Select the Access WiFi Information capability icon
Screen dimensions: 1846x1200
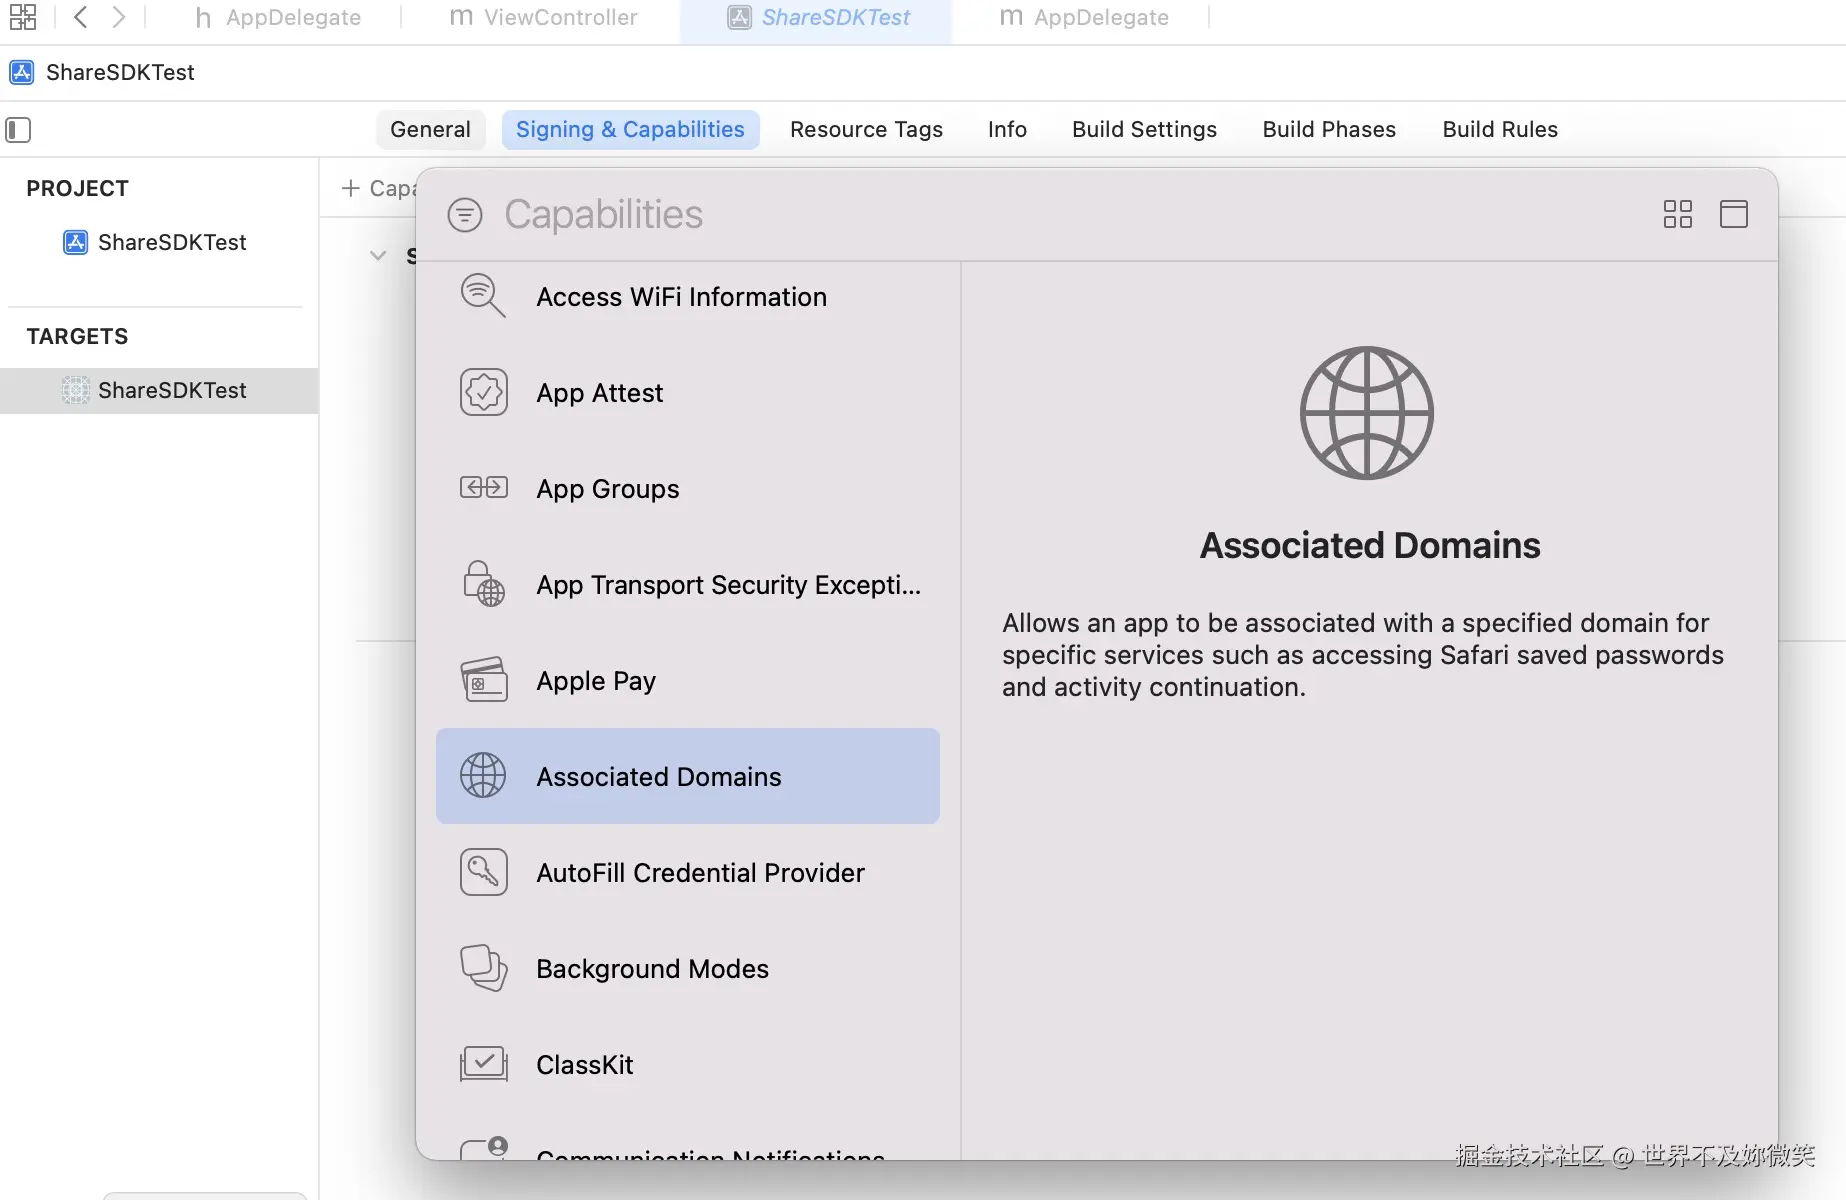pyautogui.click(x=483, y=296)
